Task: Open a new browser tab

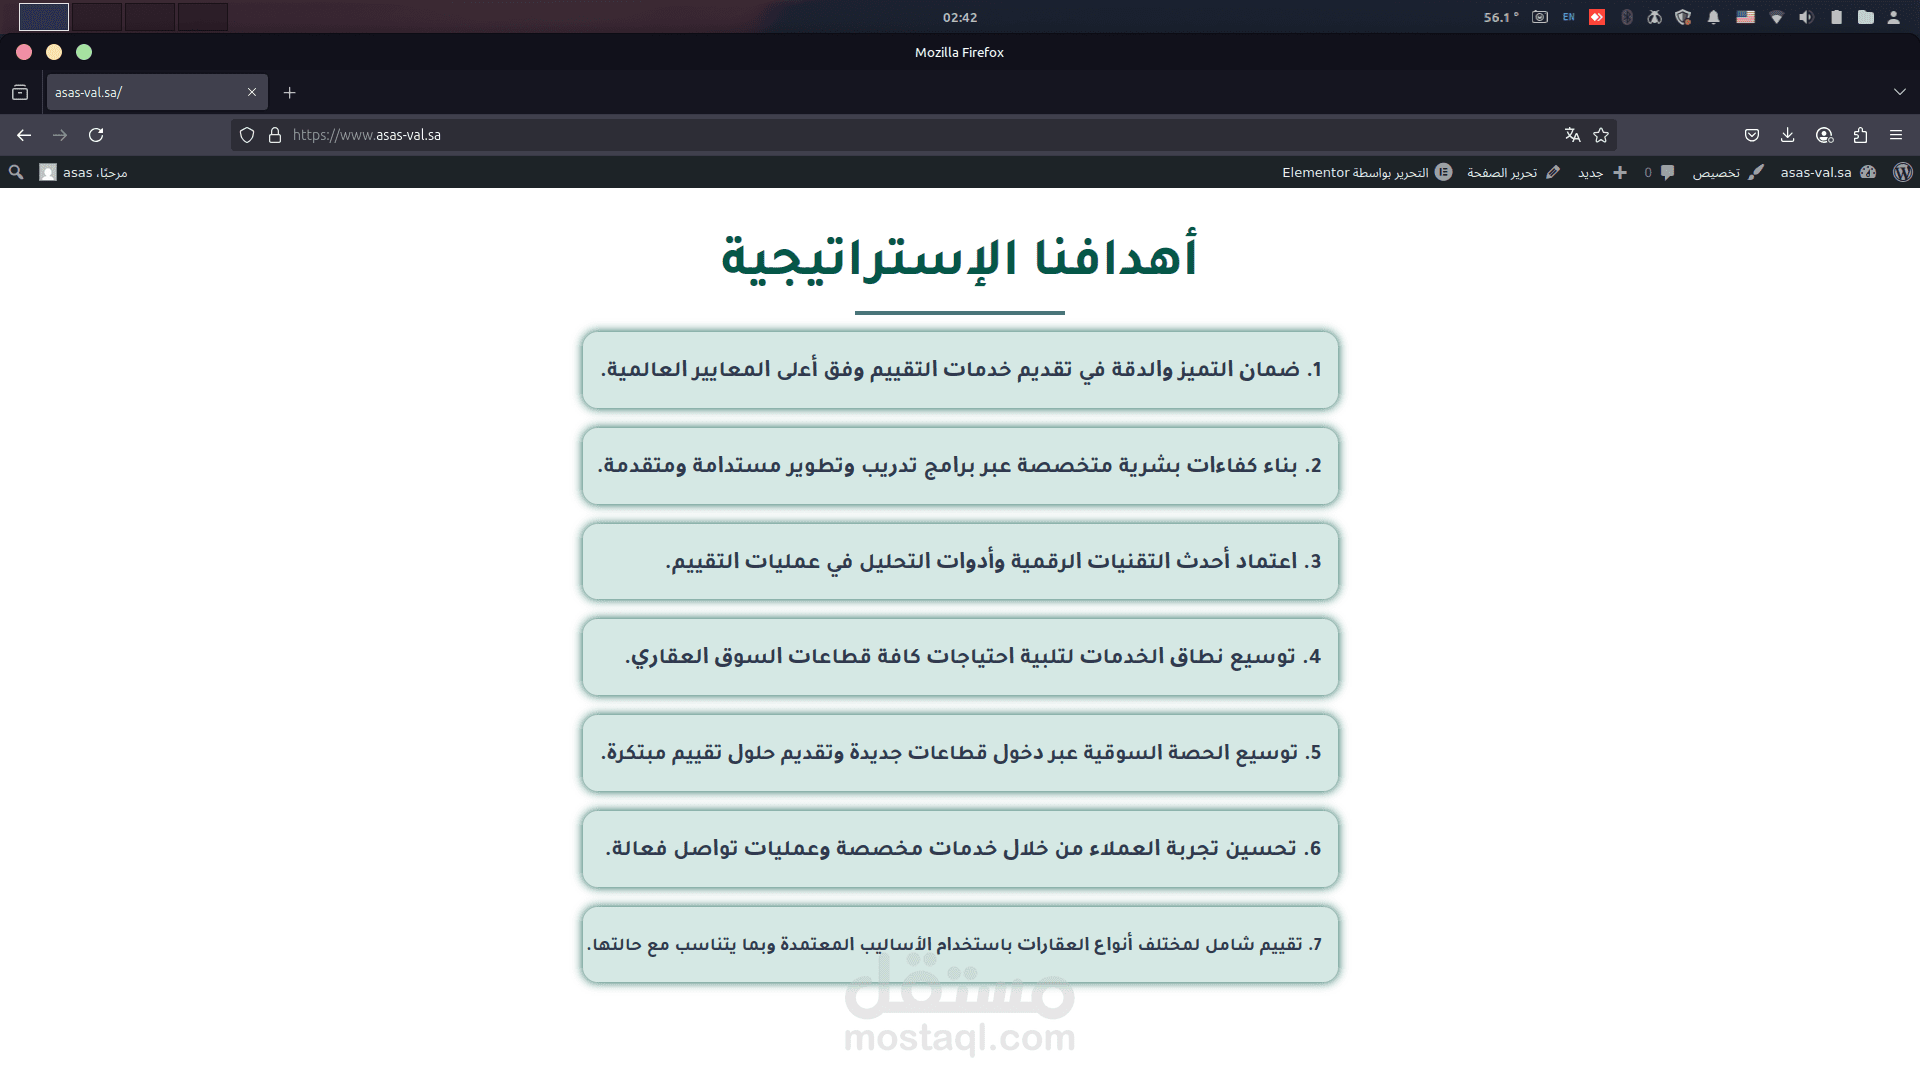Action: coord(290,92)
